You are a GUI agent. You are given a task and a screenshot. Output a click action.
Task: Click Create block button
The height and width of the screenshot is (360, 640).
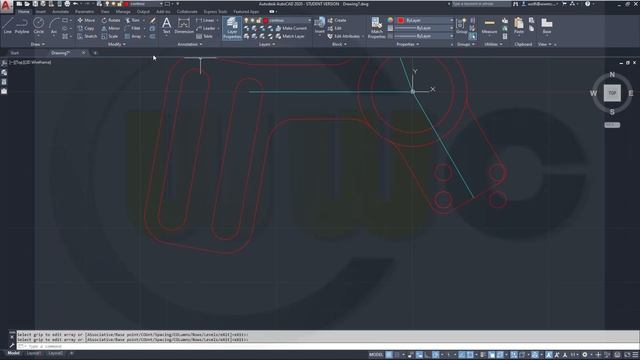(x=337, y=20)
